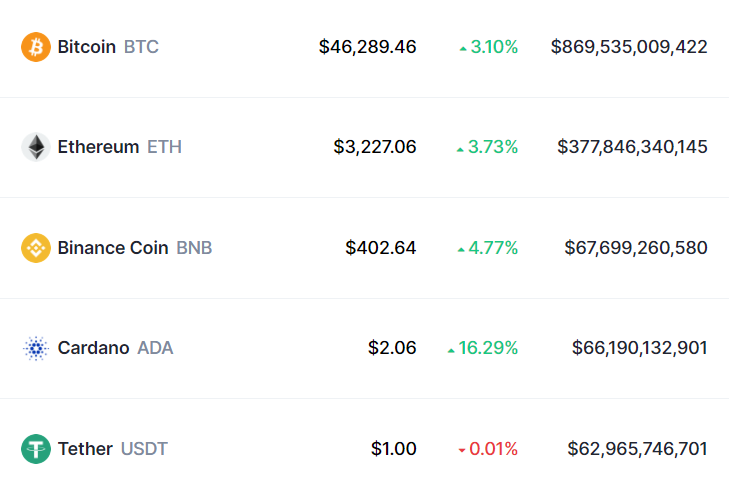This screenshot has height=496, width=729.
Task: Click the Tether green logo icon
Action: click(x=36, y=449)
